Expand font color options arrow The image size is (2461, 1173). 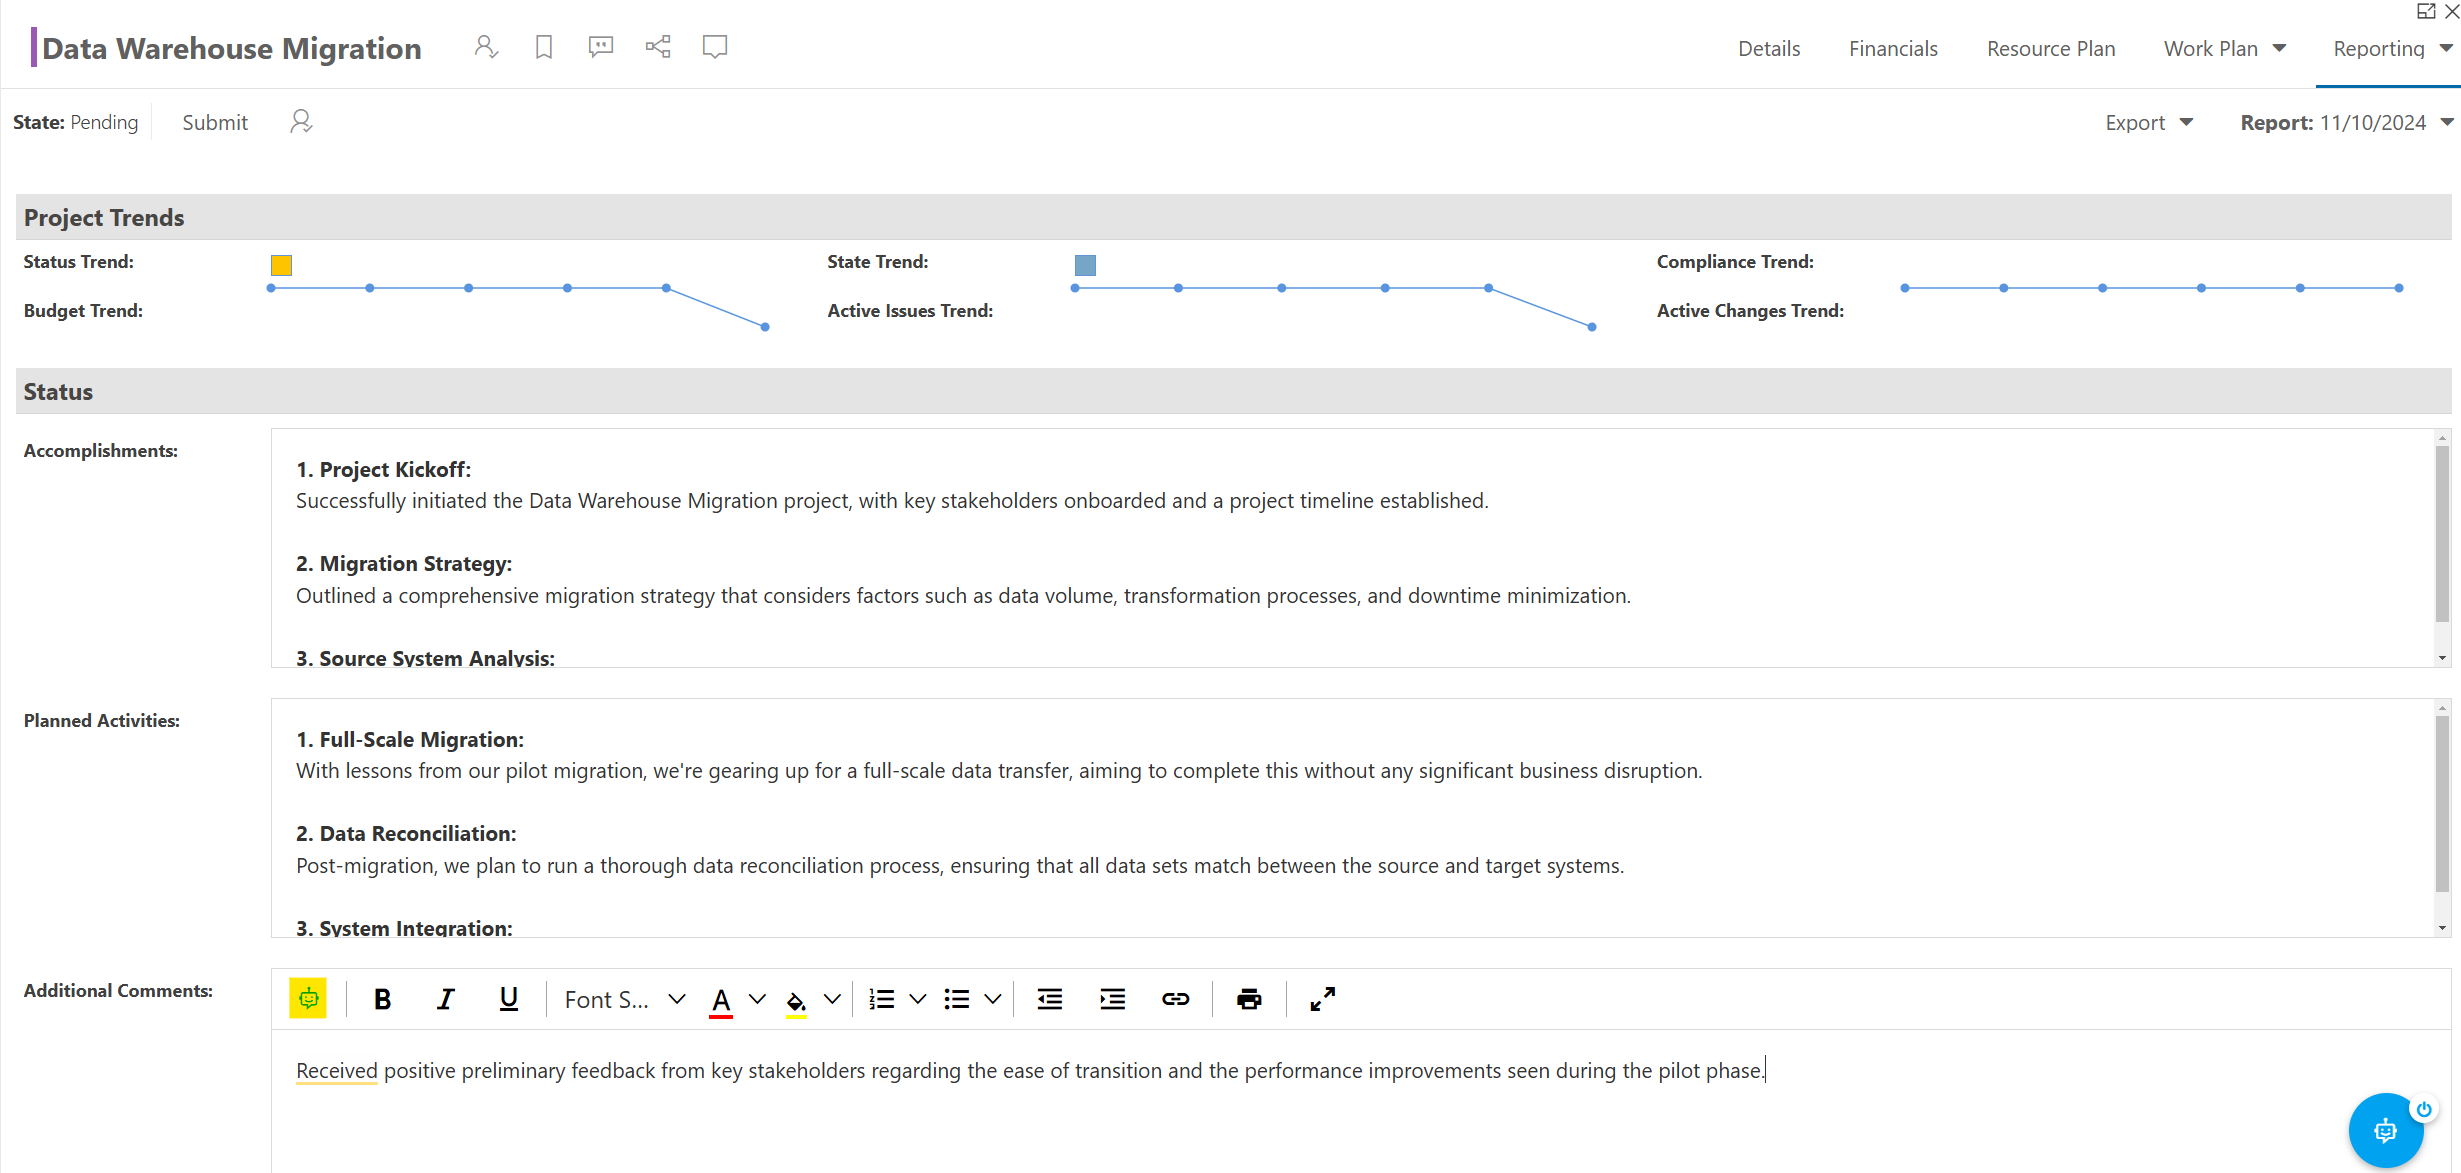pyautogui.click(x=758, y=999)
